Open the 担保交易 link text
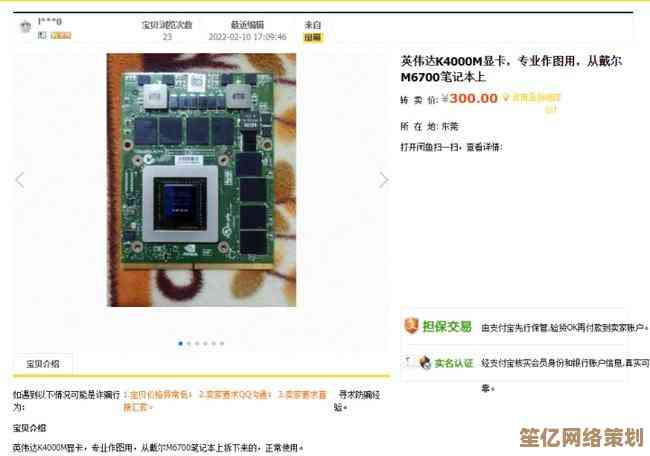Image resolution: width=650 pixels, height=456 pixels. (x=447, y=327)
